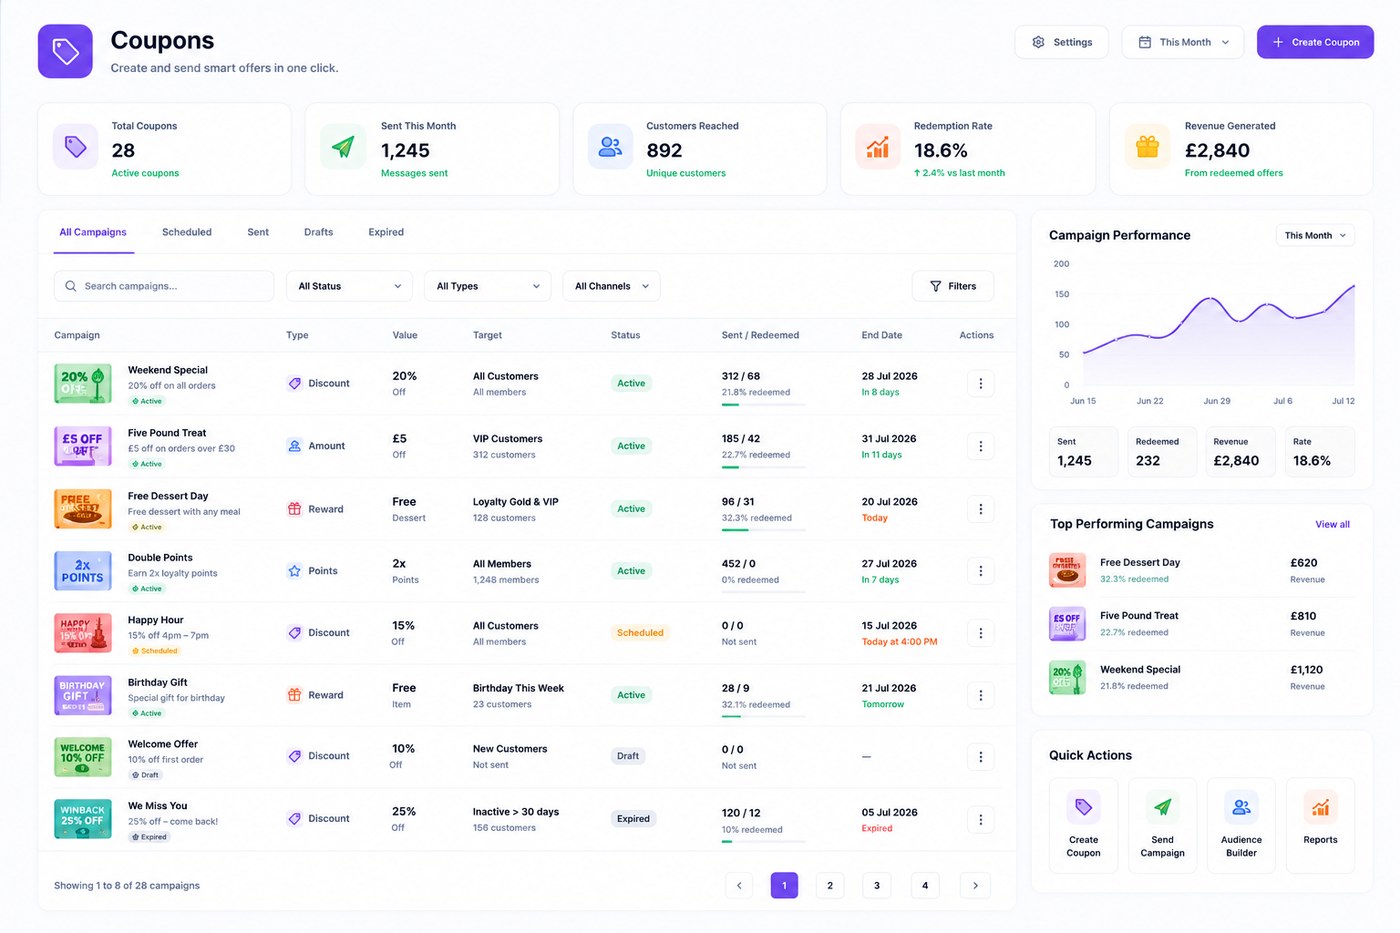The height and width of the screenshot is (933, 1400).
Task: Click the Customers Reached people icon
Action: click(610, 148)
